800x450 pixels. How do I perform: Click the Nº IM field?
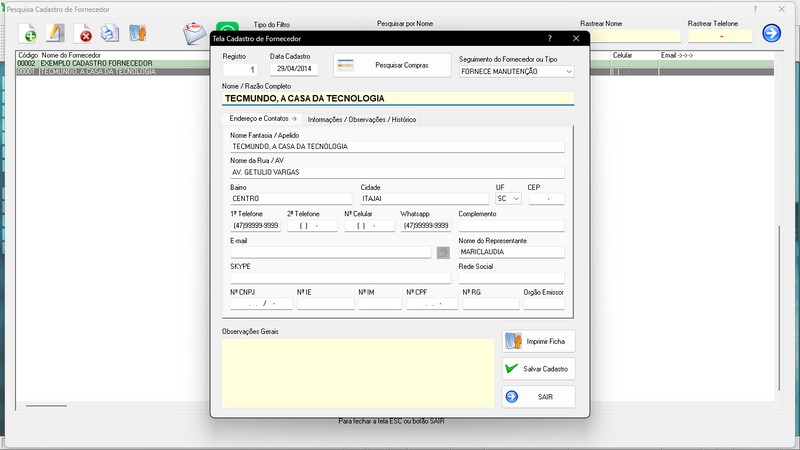click(380, 304)
